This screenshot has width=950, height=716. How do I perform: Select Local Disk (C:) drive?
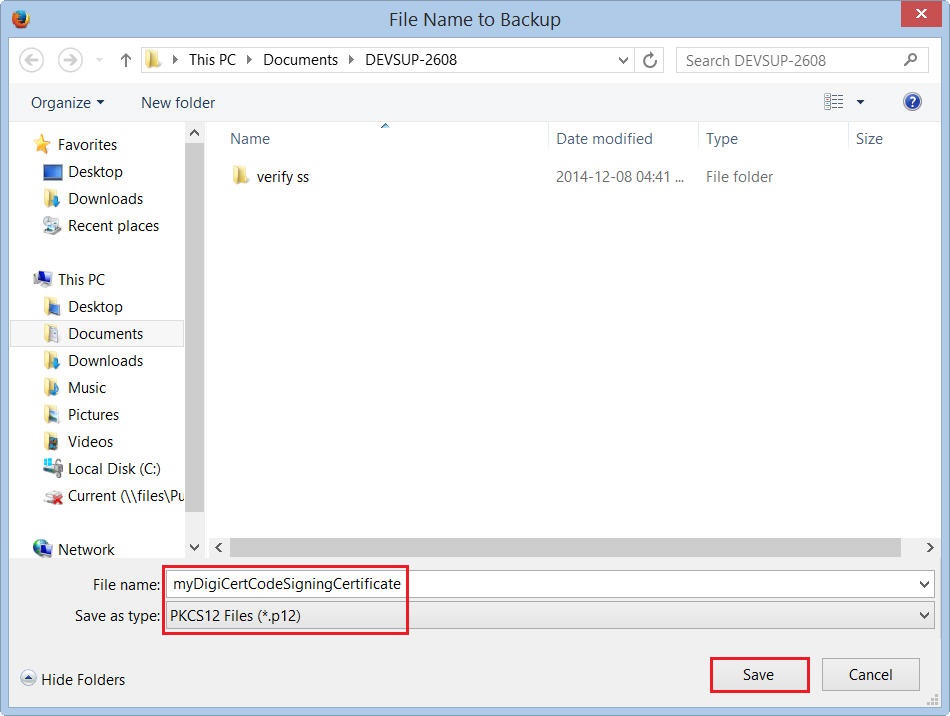pyautogui.click(x=113, y=469)
